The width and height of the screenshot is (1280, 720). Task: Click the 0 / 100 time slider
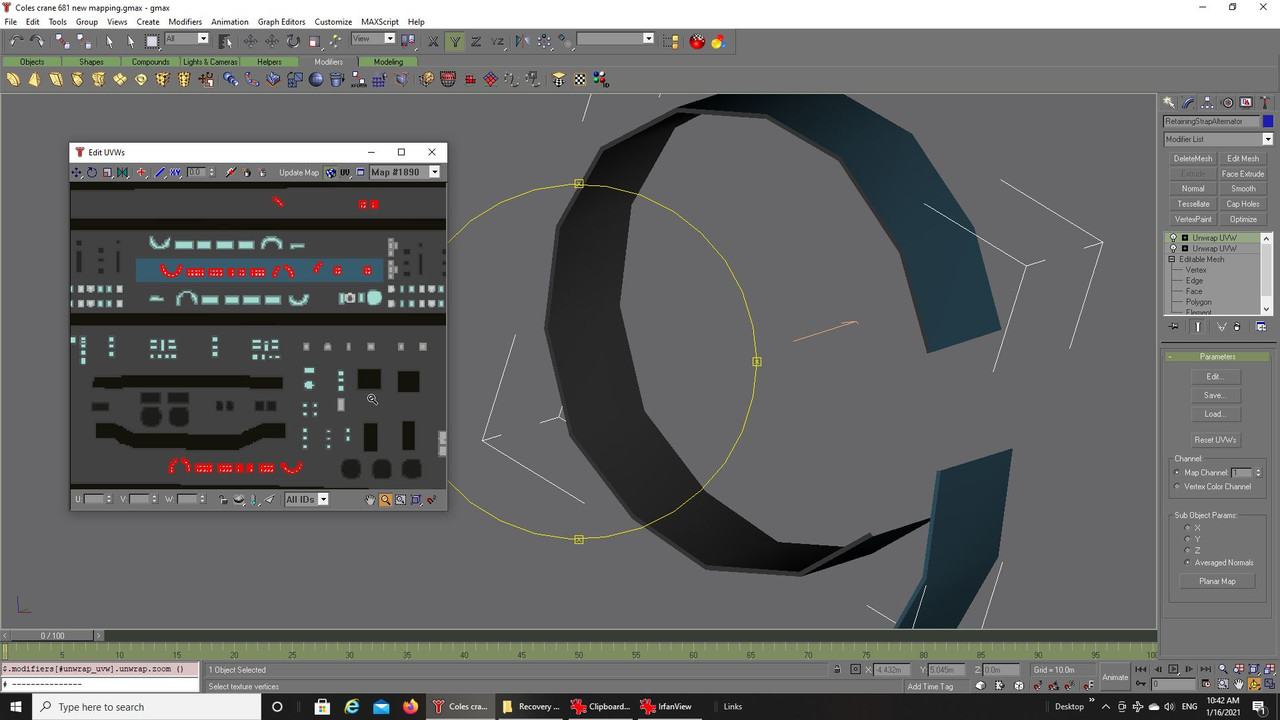point(52,635)
